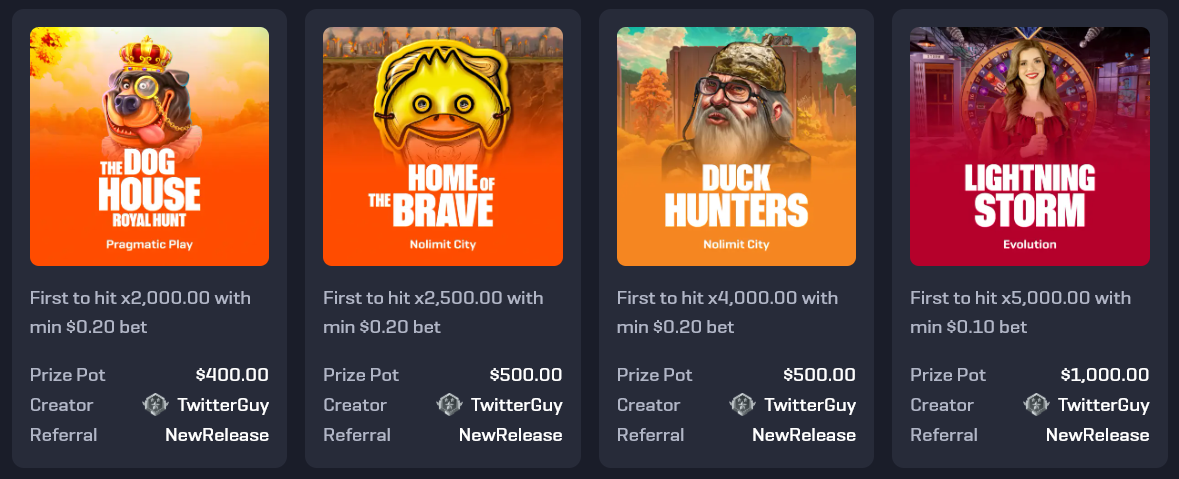Click NewRelease referral on Duck Hunters card
The width and height of the screenshot is (1179, 479).
tap(804, 435)
